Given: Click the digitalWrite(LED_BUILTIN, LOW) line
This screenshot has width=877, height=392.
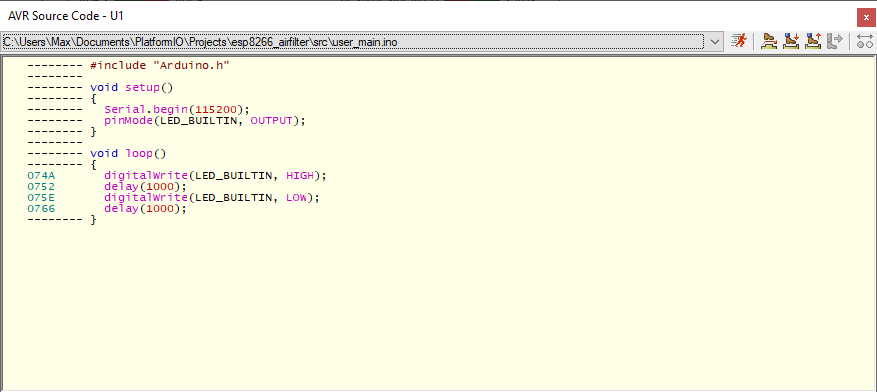Looking at the screenshot, I should (x=211, y=197).
